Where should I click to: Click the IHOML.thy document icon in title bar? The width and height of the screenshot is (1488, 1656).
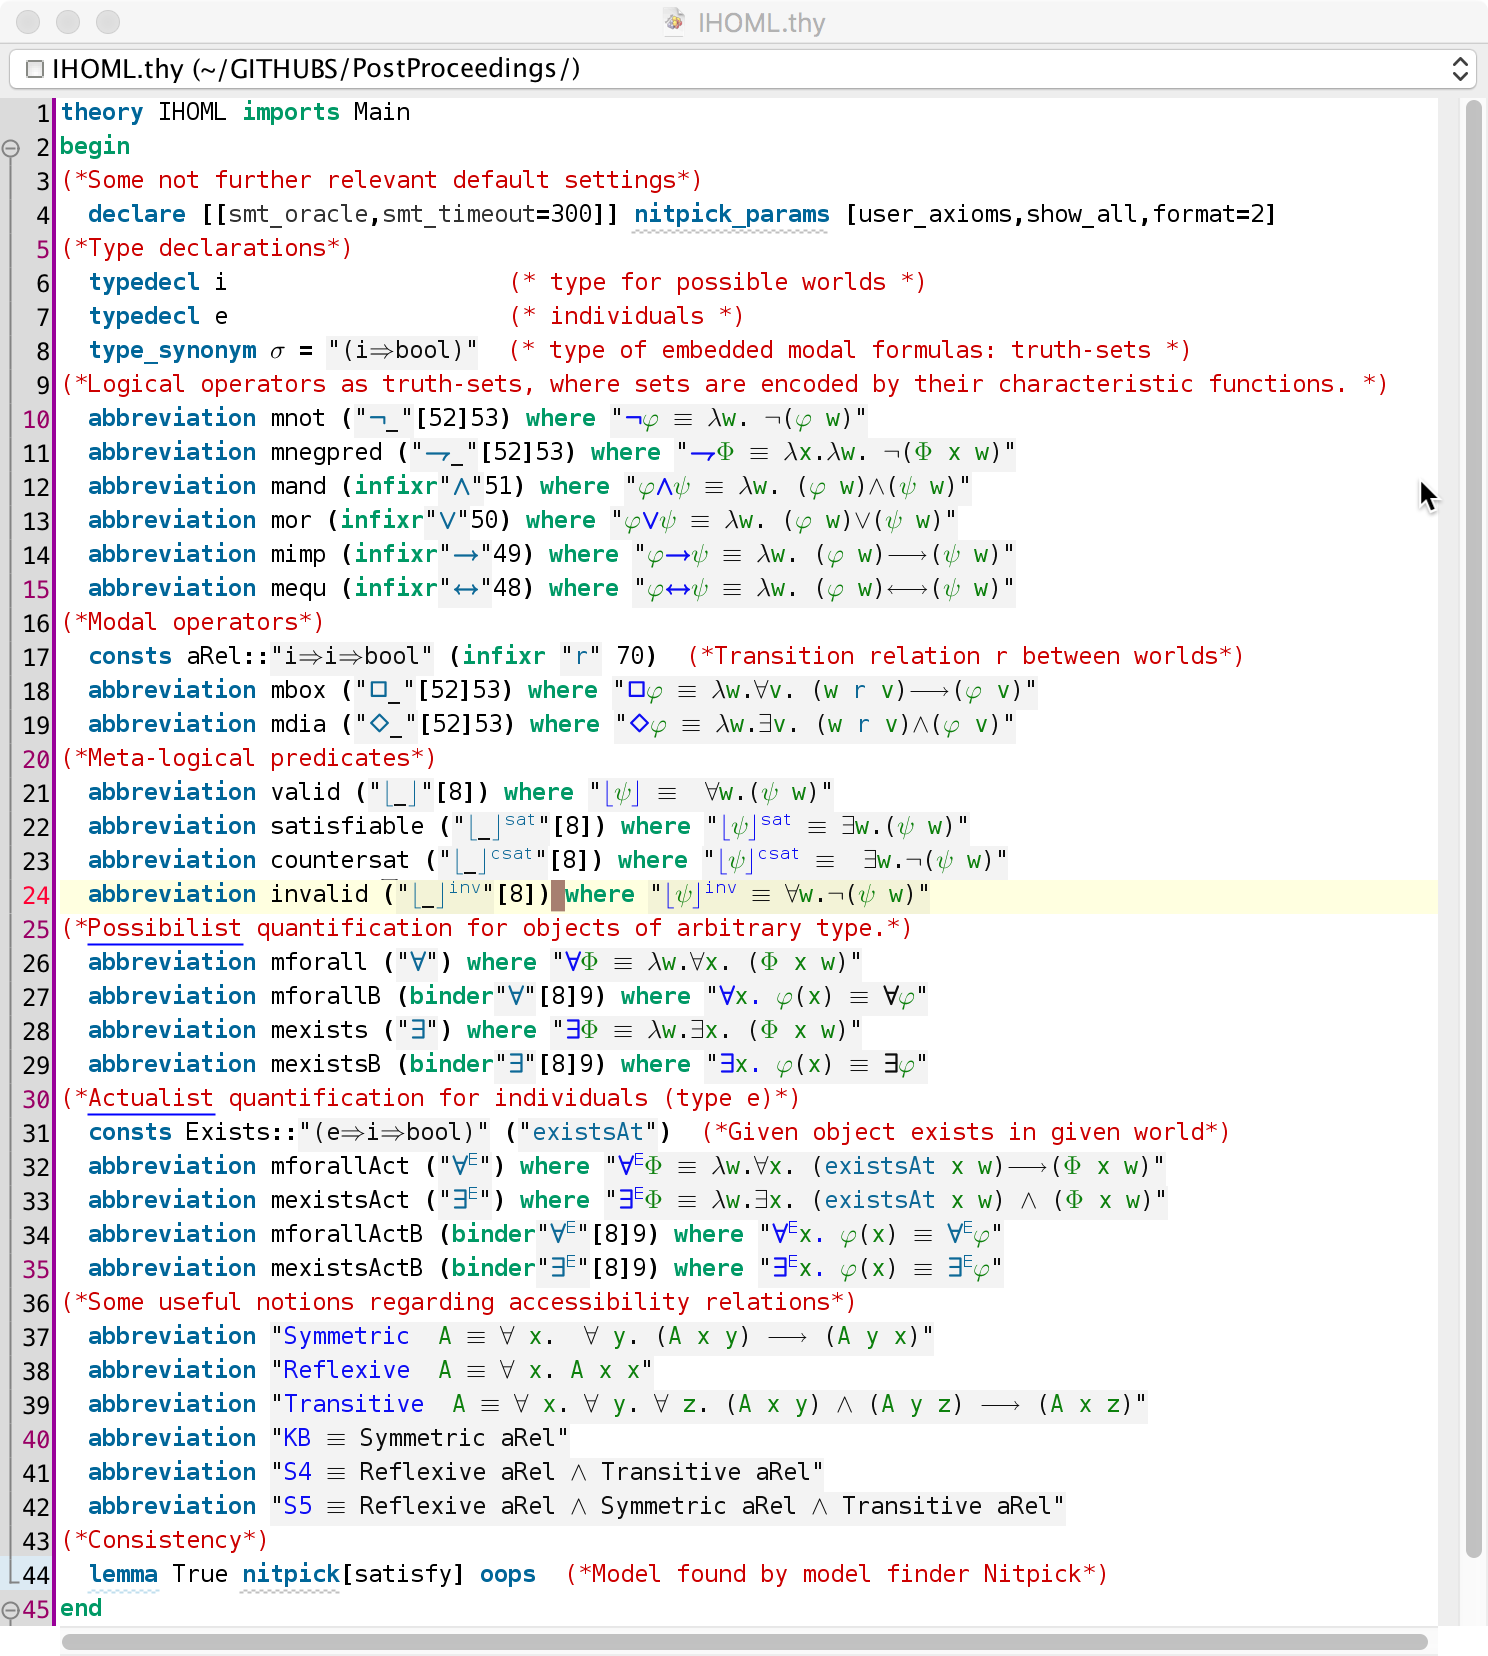(675, 21)
